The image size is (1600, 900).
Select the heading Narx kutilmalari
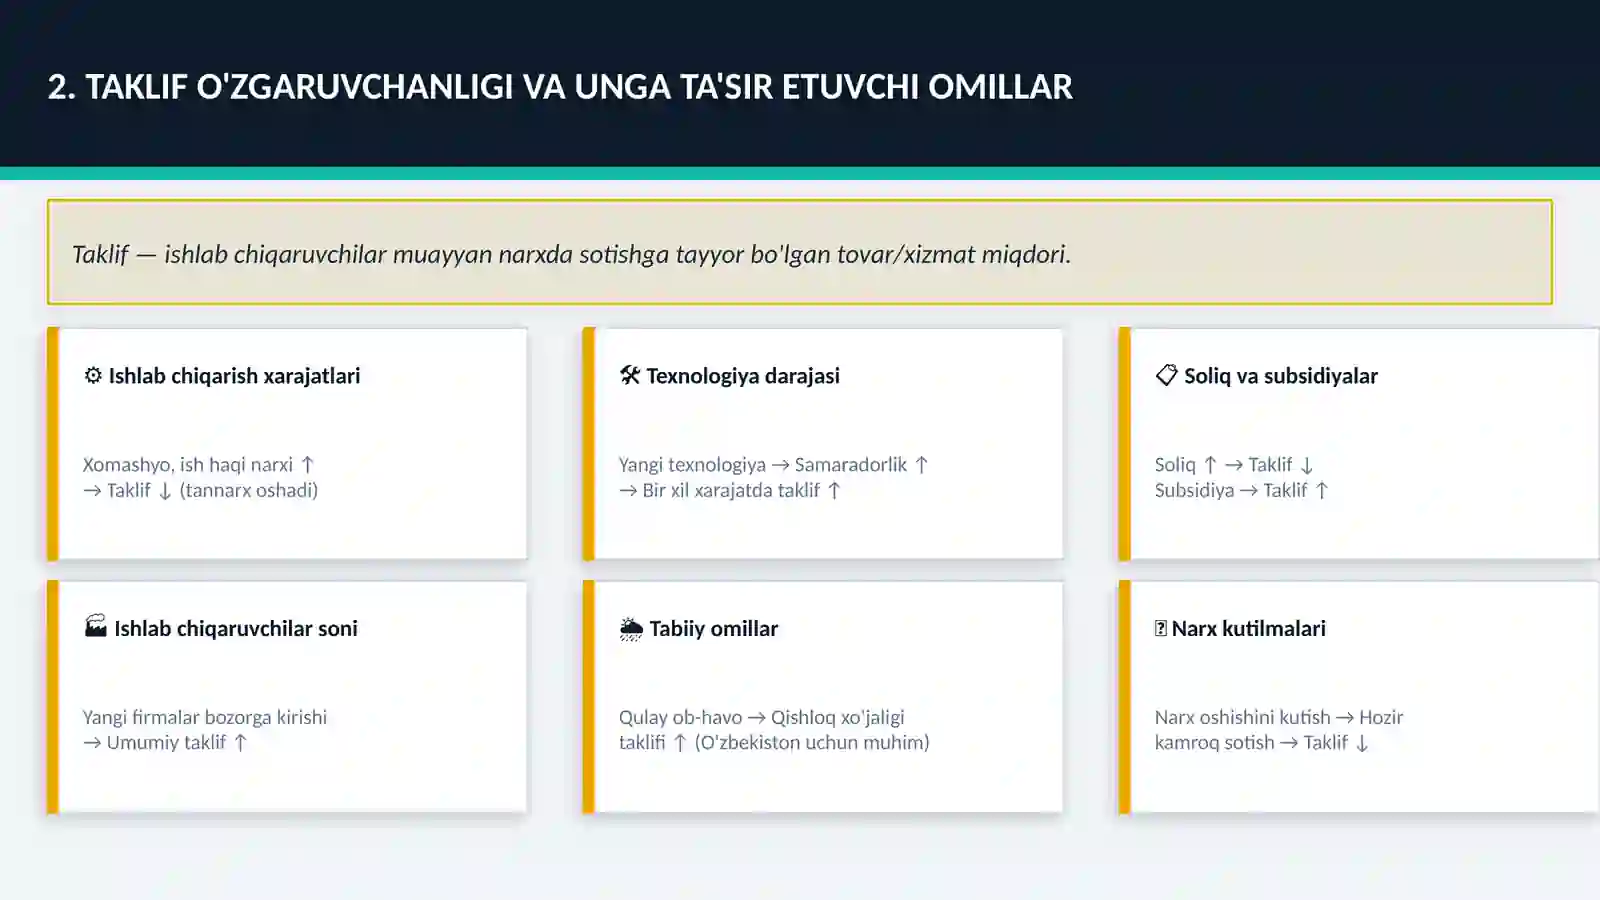pos(1249,629)
